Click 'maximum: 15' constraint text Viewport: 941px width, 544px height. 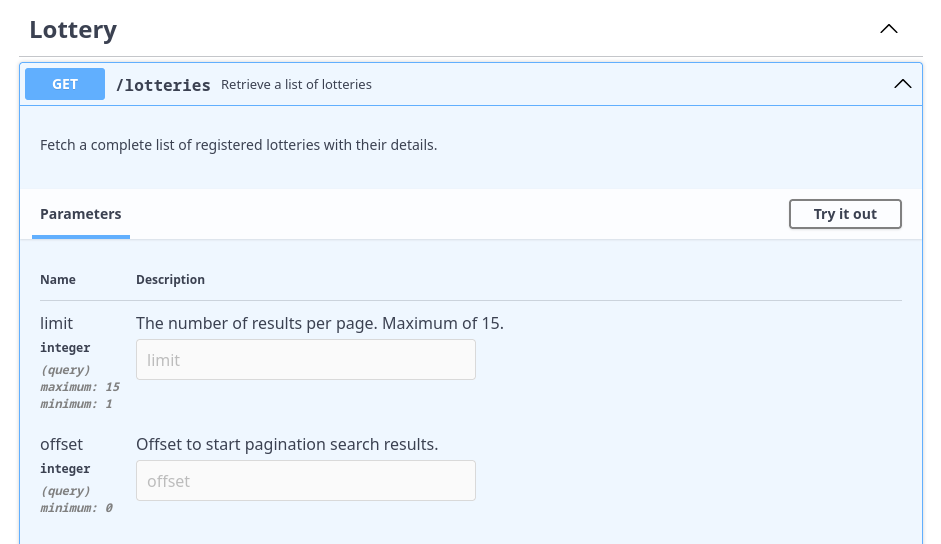tap(80, 387)
